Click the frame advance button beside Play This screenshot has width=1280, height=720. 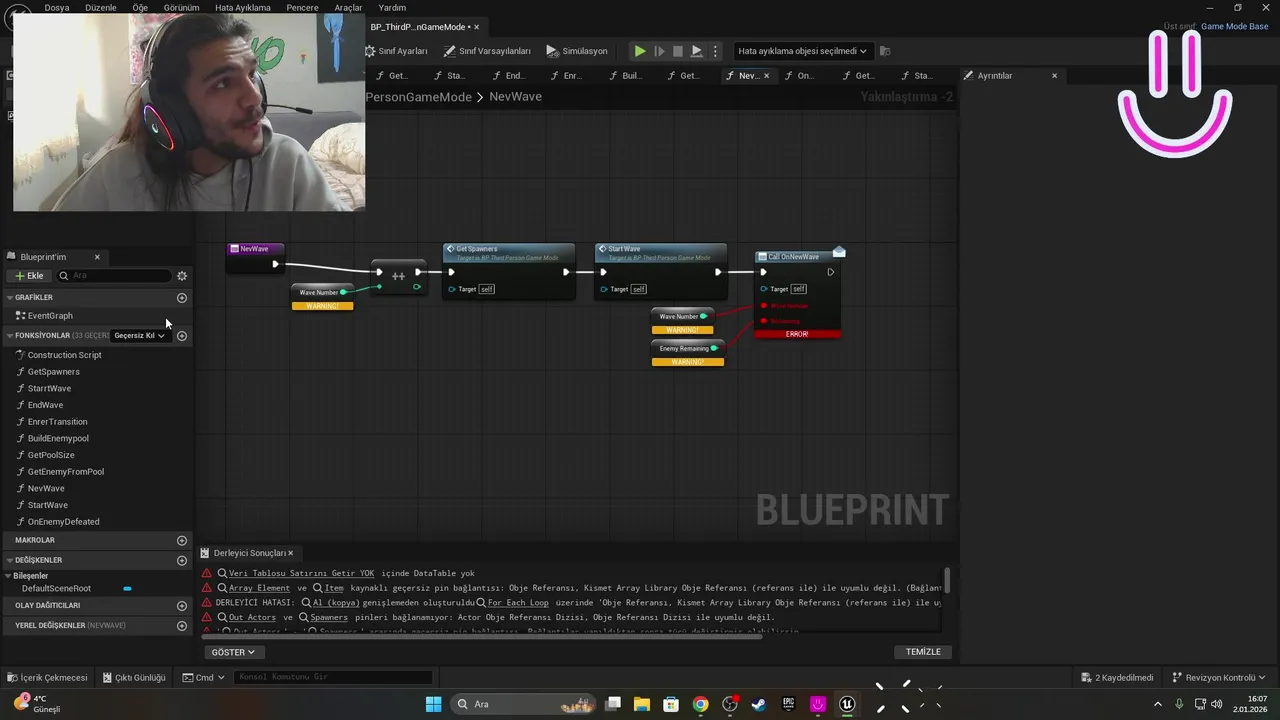659,51
